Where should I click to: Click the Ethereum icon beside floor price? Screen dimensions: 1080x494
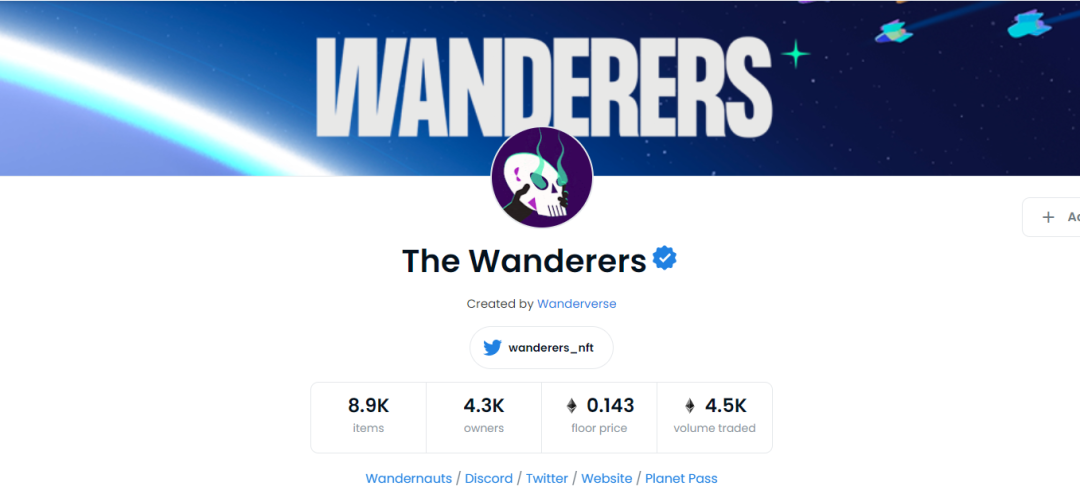point(571,406)
